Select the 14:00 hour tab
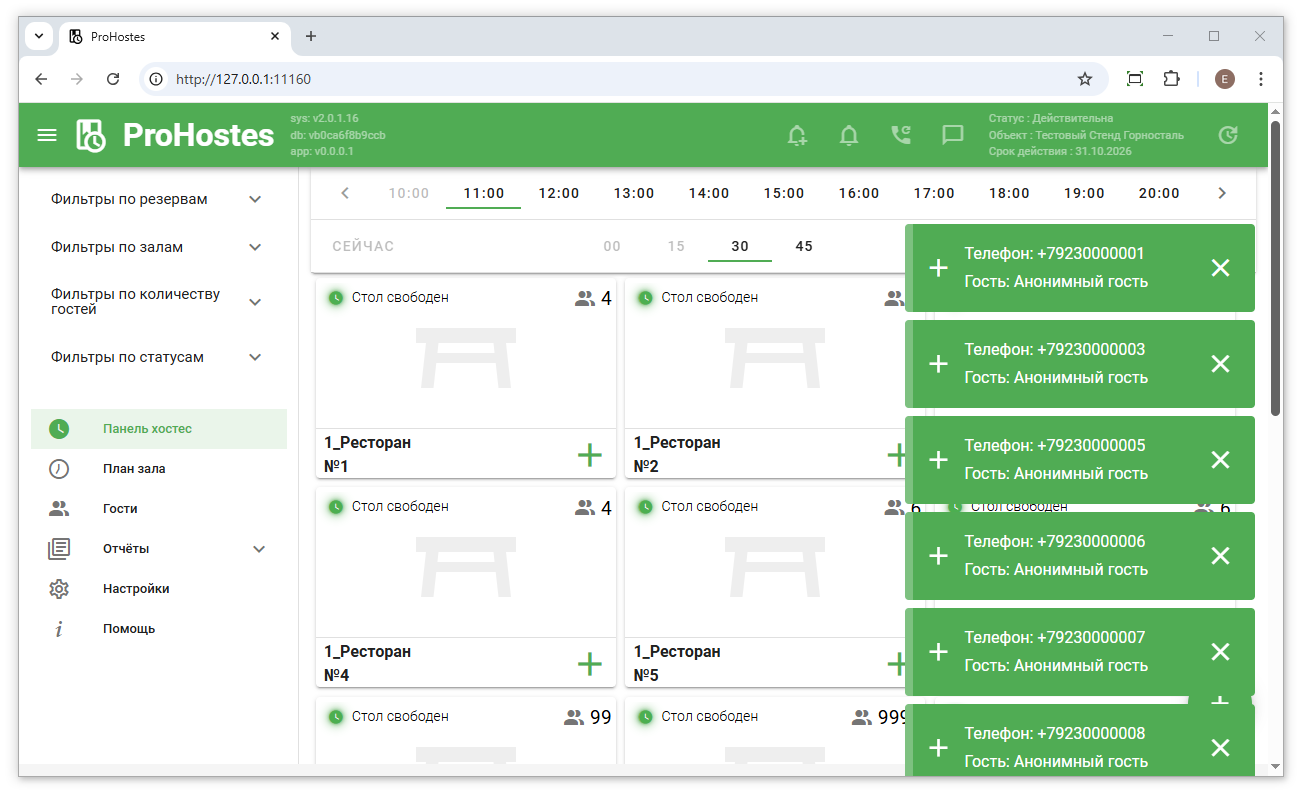 point(708,193)
